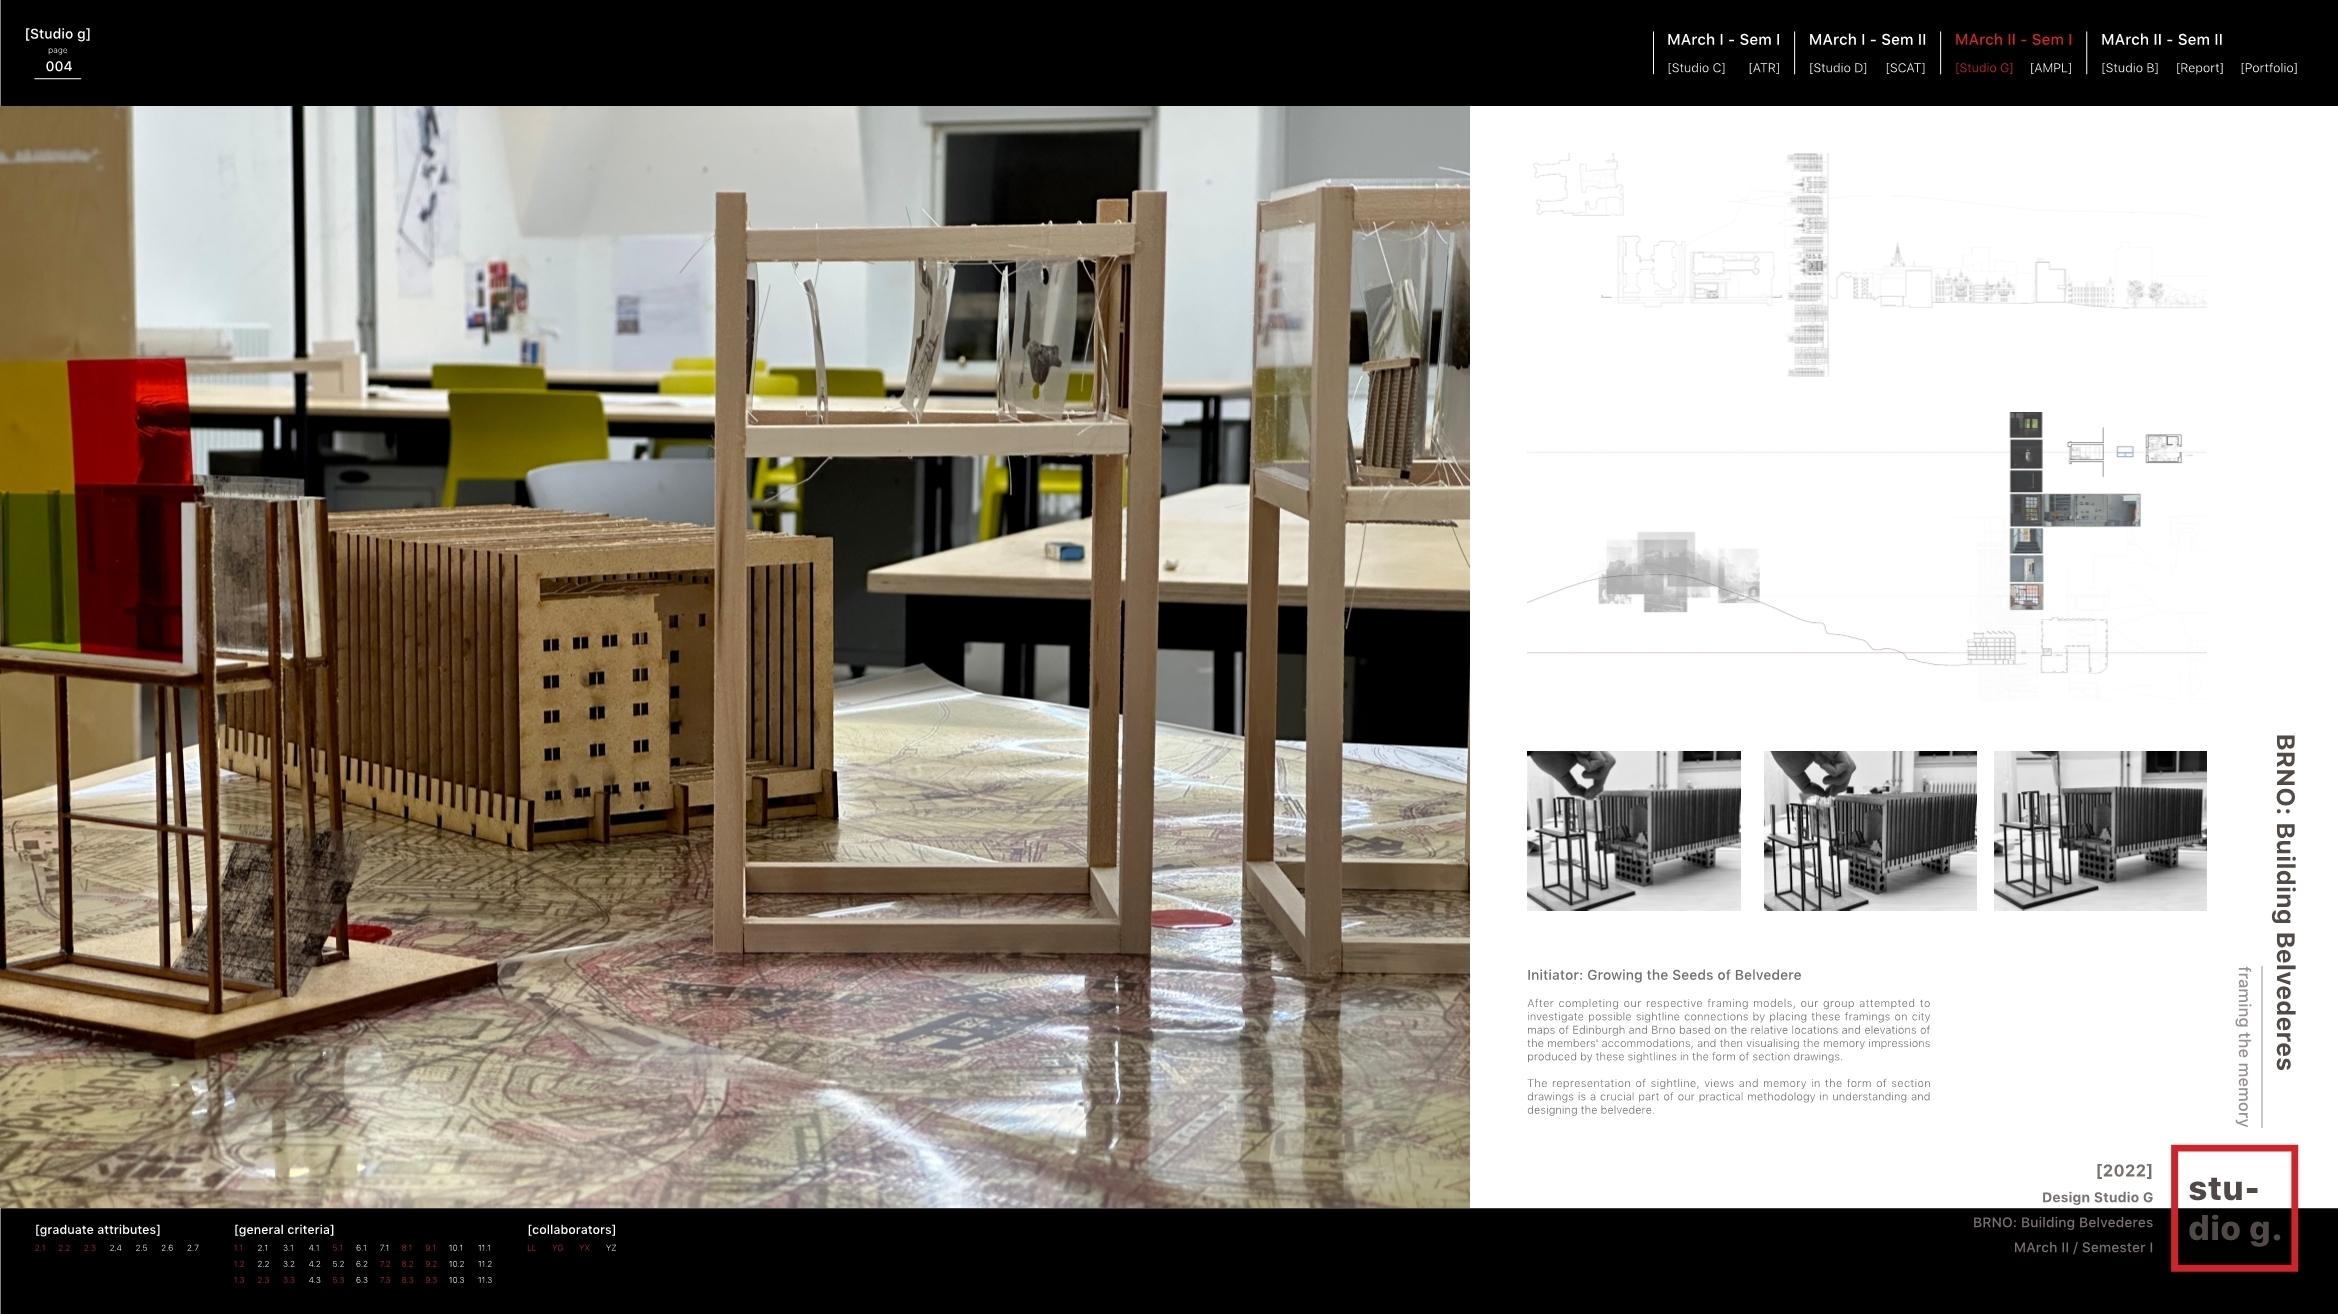
Task: Open the MArch I - Sem II tab
Action: point(1867,40)
